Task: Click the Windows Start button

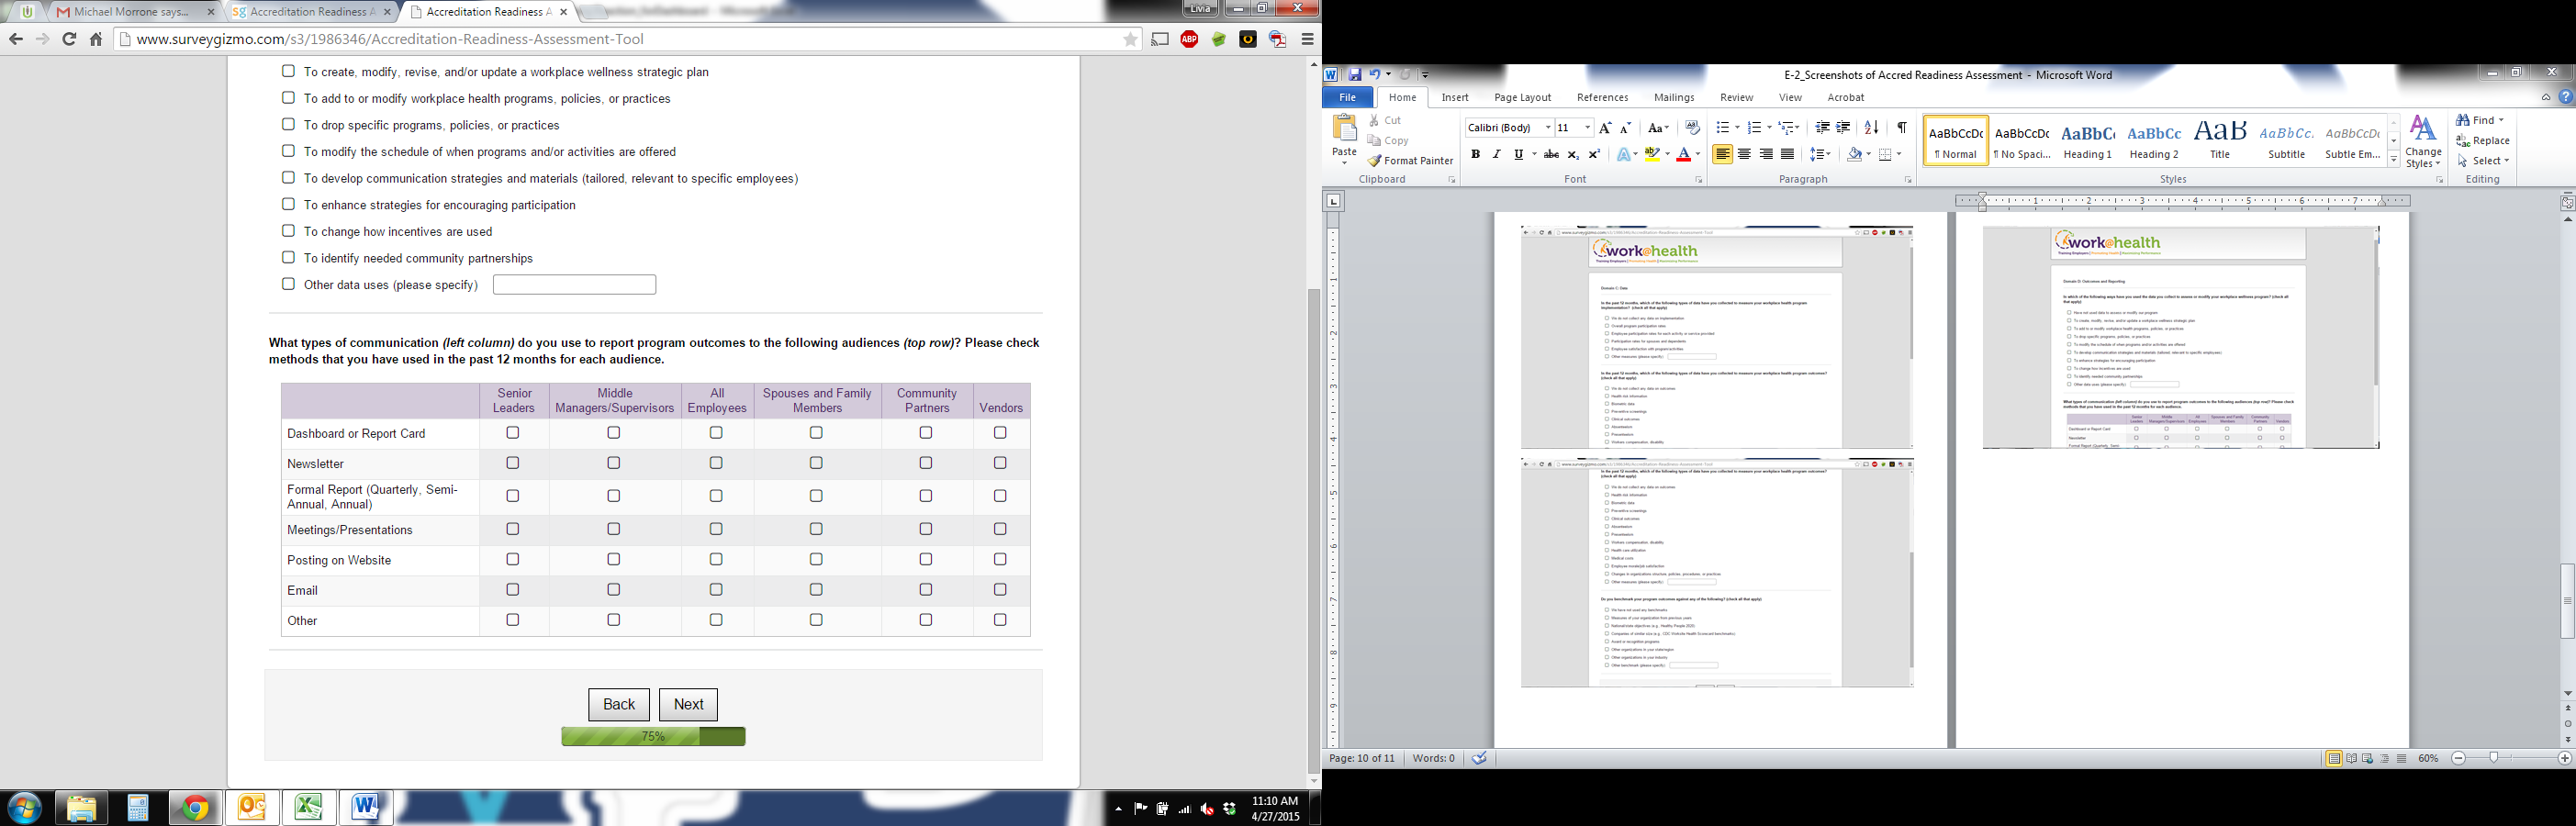Action: click(x=24, y=807)
